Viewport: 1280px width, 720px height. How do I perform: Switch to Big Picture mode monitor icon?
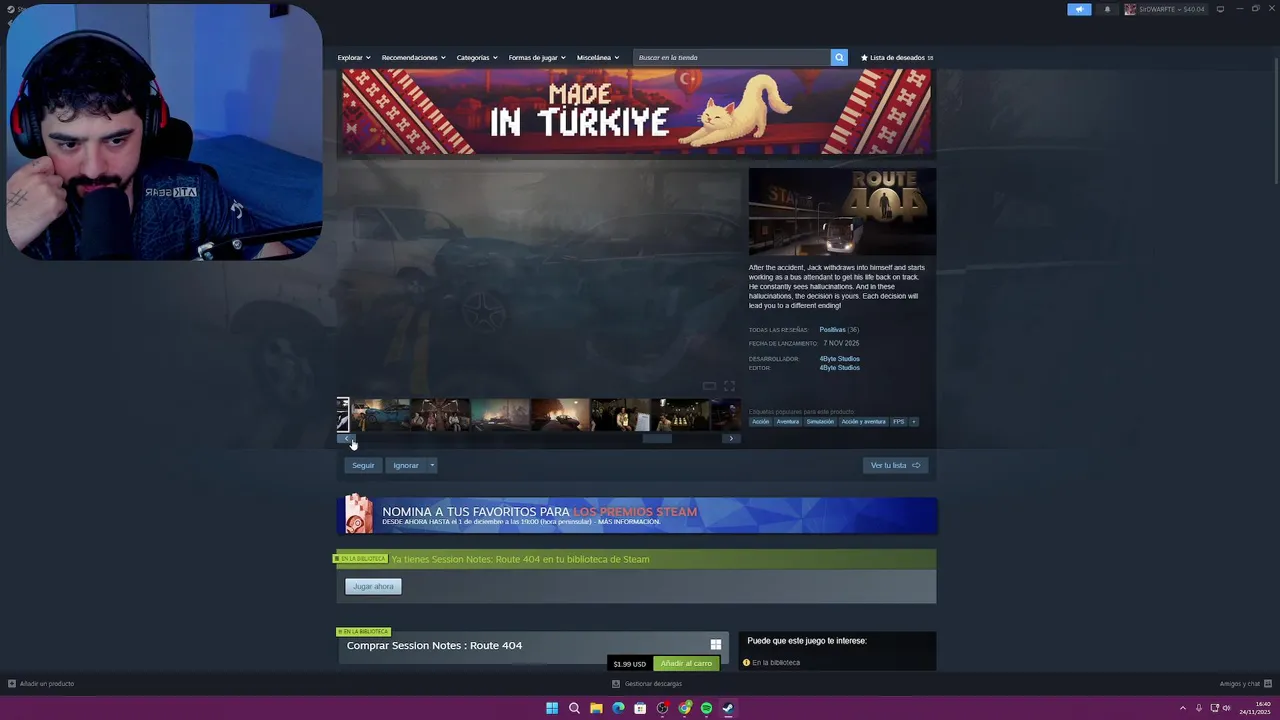[1220, 9]
